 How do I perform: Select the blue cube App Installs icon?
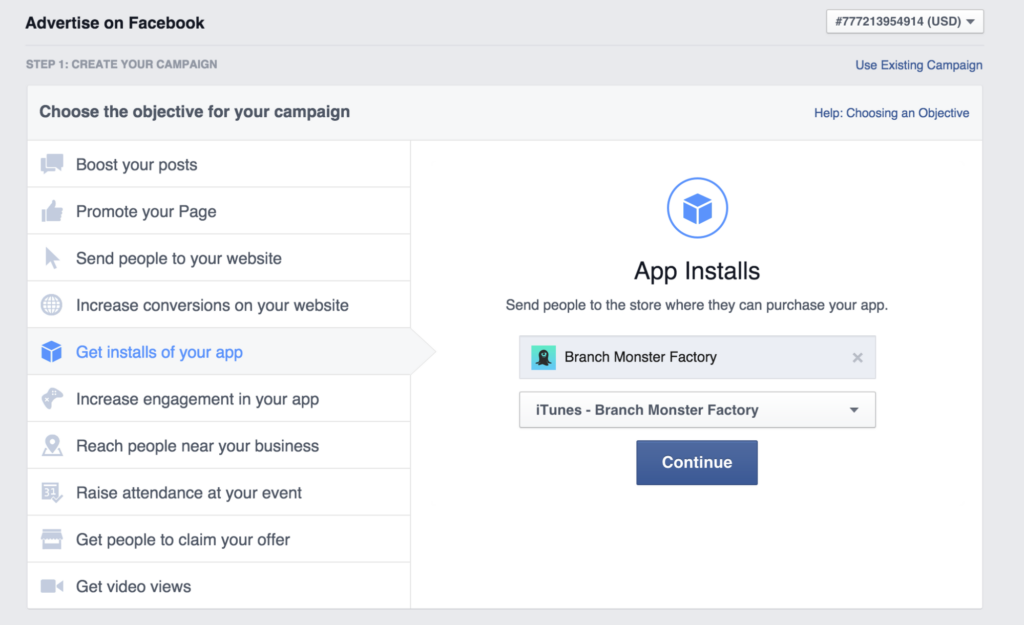697,207
